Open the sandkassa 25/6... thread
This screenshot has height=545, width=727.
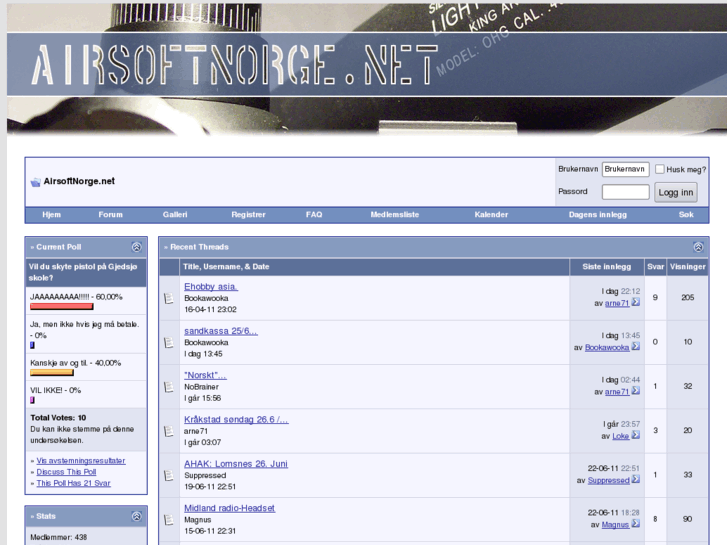pyautogui.click(x=221, y=331)
